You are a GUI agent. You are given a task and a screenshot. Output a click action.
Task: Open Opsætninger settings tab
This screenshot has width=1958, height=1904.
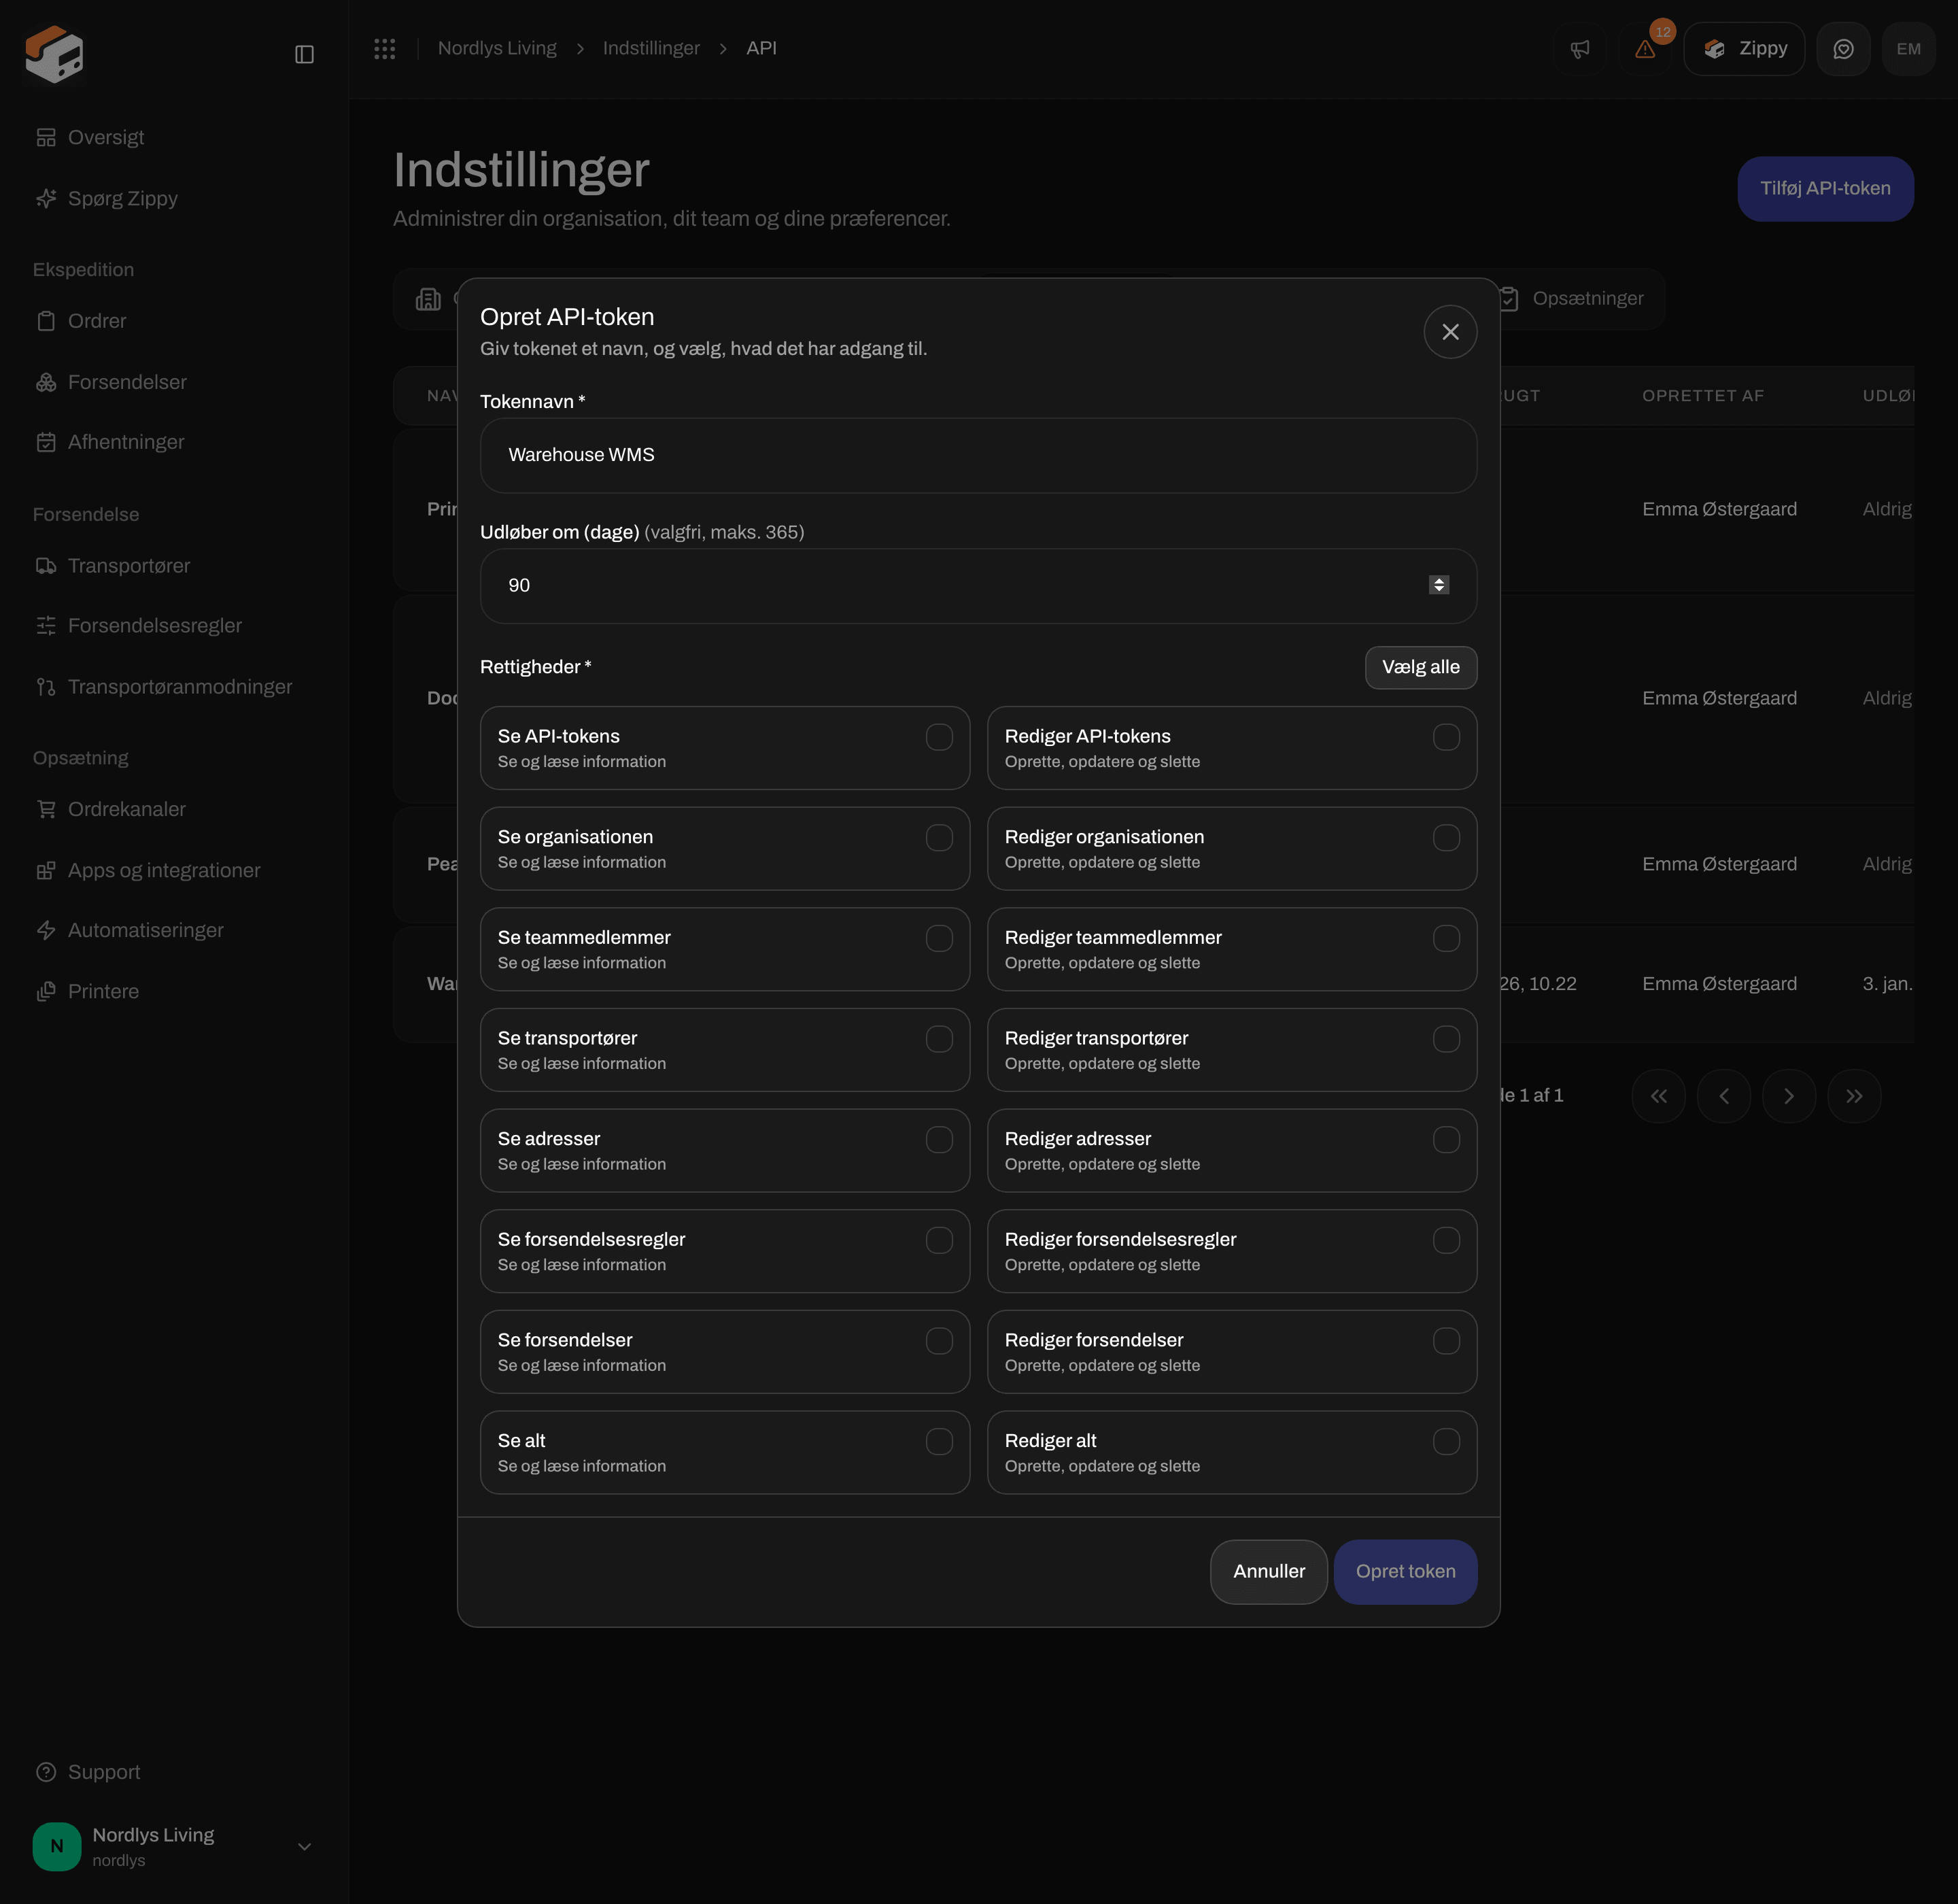pyautogui.click(x=1572, y=298)
